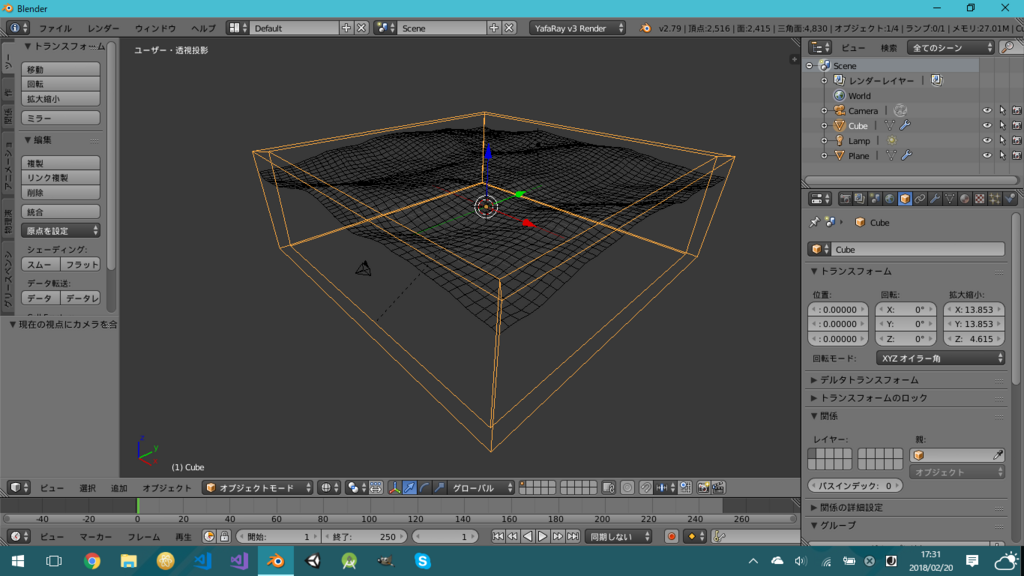Open the World properties tab
This screenshot has width=1024, height=576.
point(889,199)
